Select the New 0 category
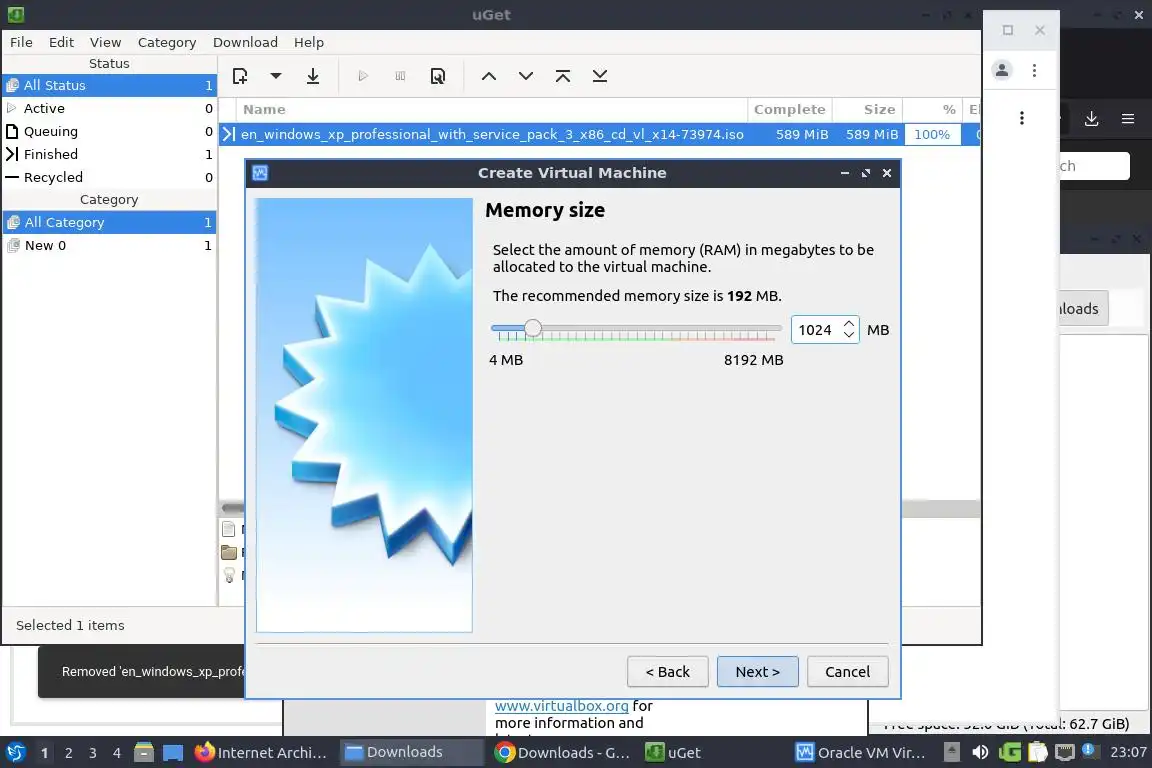Viewport: 1152px width, 768px height. coord(109,245)
